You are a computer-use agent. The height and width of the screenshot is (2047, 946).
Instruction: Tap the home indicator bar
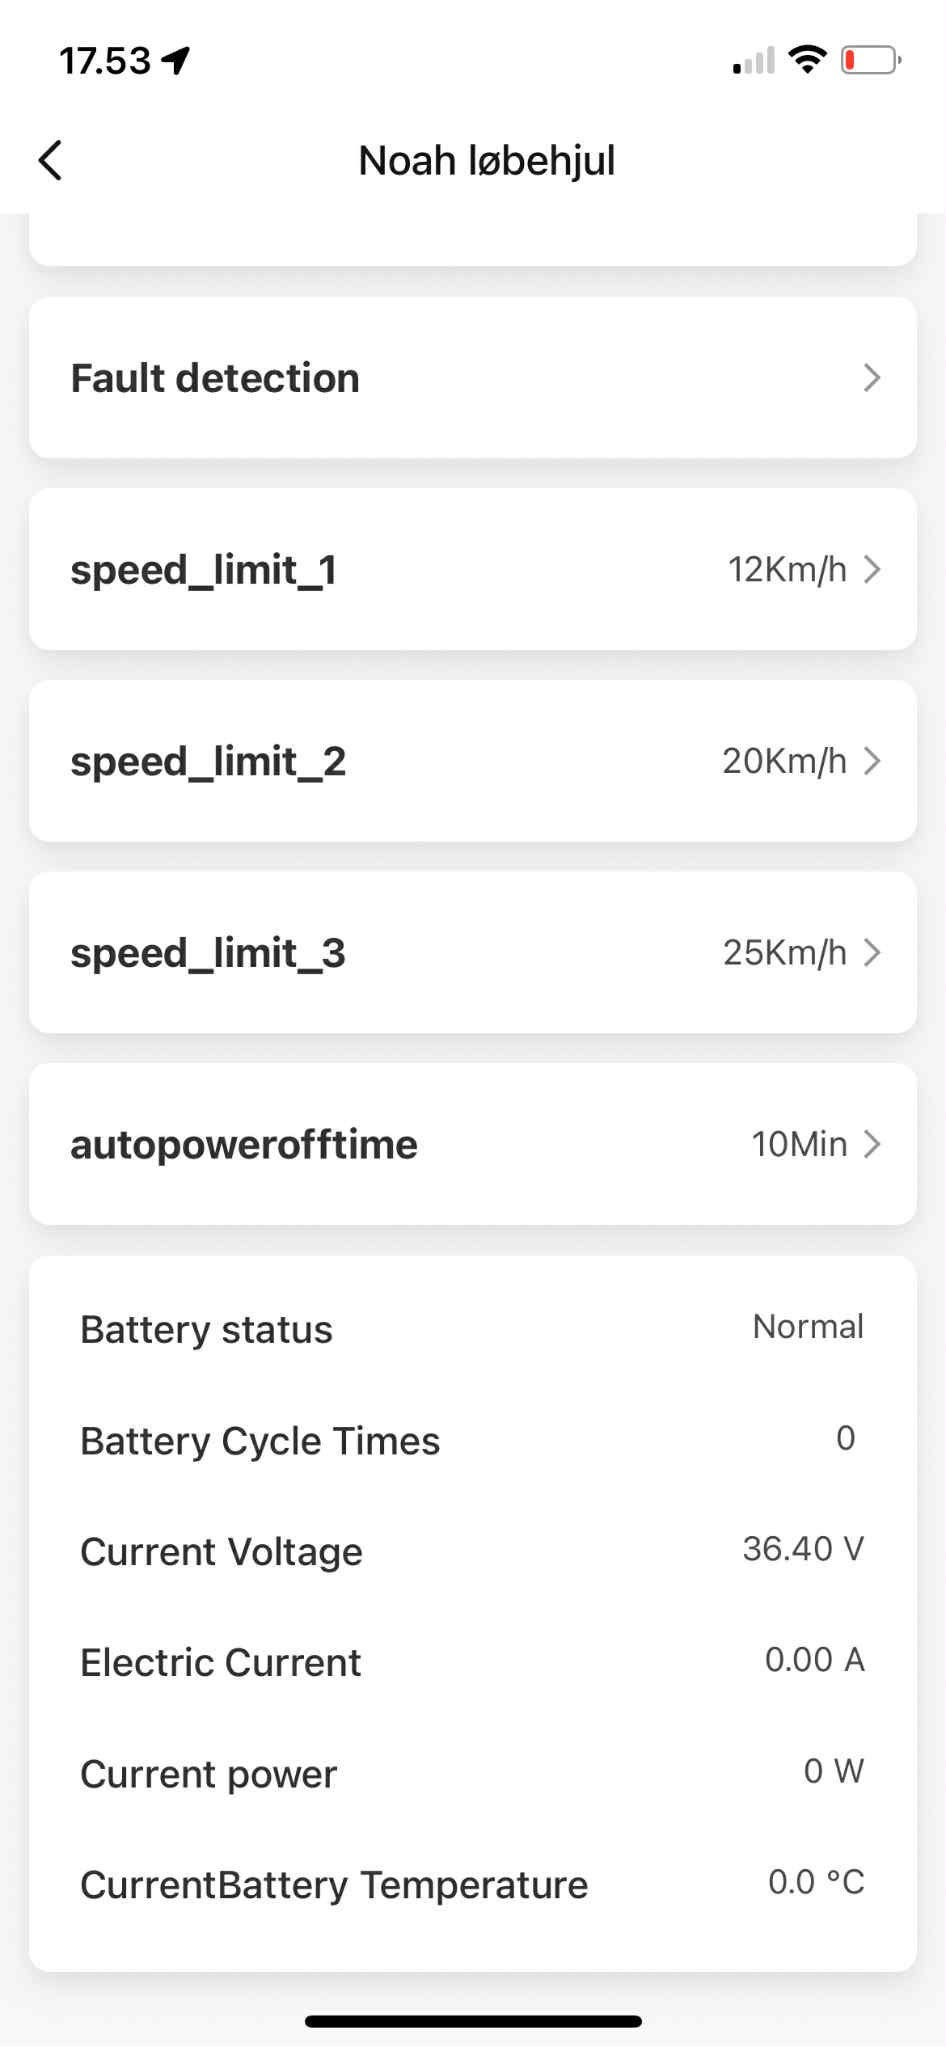coord(473,2021)
